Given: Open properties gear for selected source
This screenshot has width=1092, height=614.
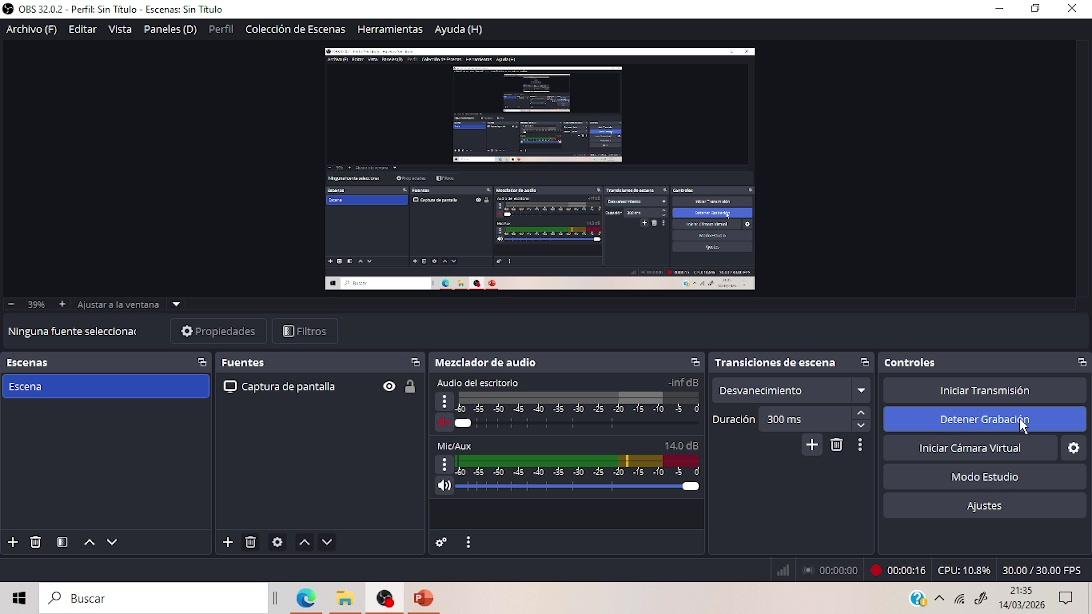Looking at the screenshot, I should pos(277,543).
